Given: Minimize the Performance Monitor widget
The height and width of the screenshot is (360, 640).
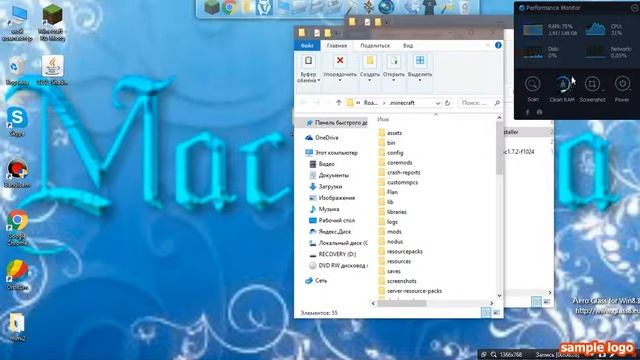Looking at the screenshot, I should 635,8.
